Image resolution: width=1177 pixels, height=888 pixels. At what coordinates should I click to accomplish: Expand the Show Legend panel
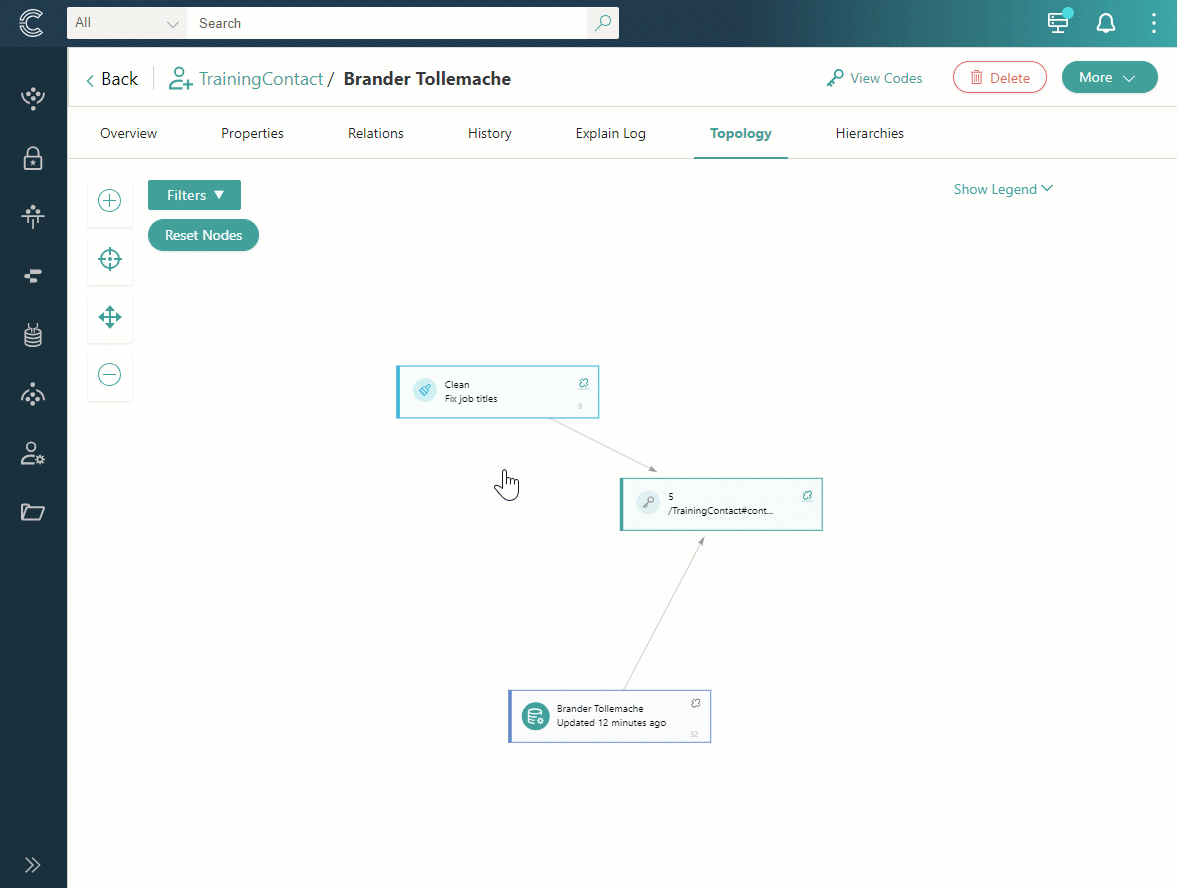(1002, 189)
